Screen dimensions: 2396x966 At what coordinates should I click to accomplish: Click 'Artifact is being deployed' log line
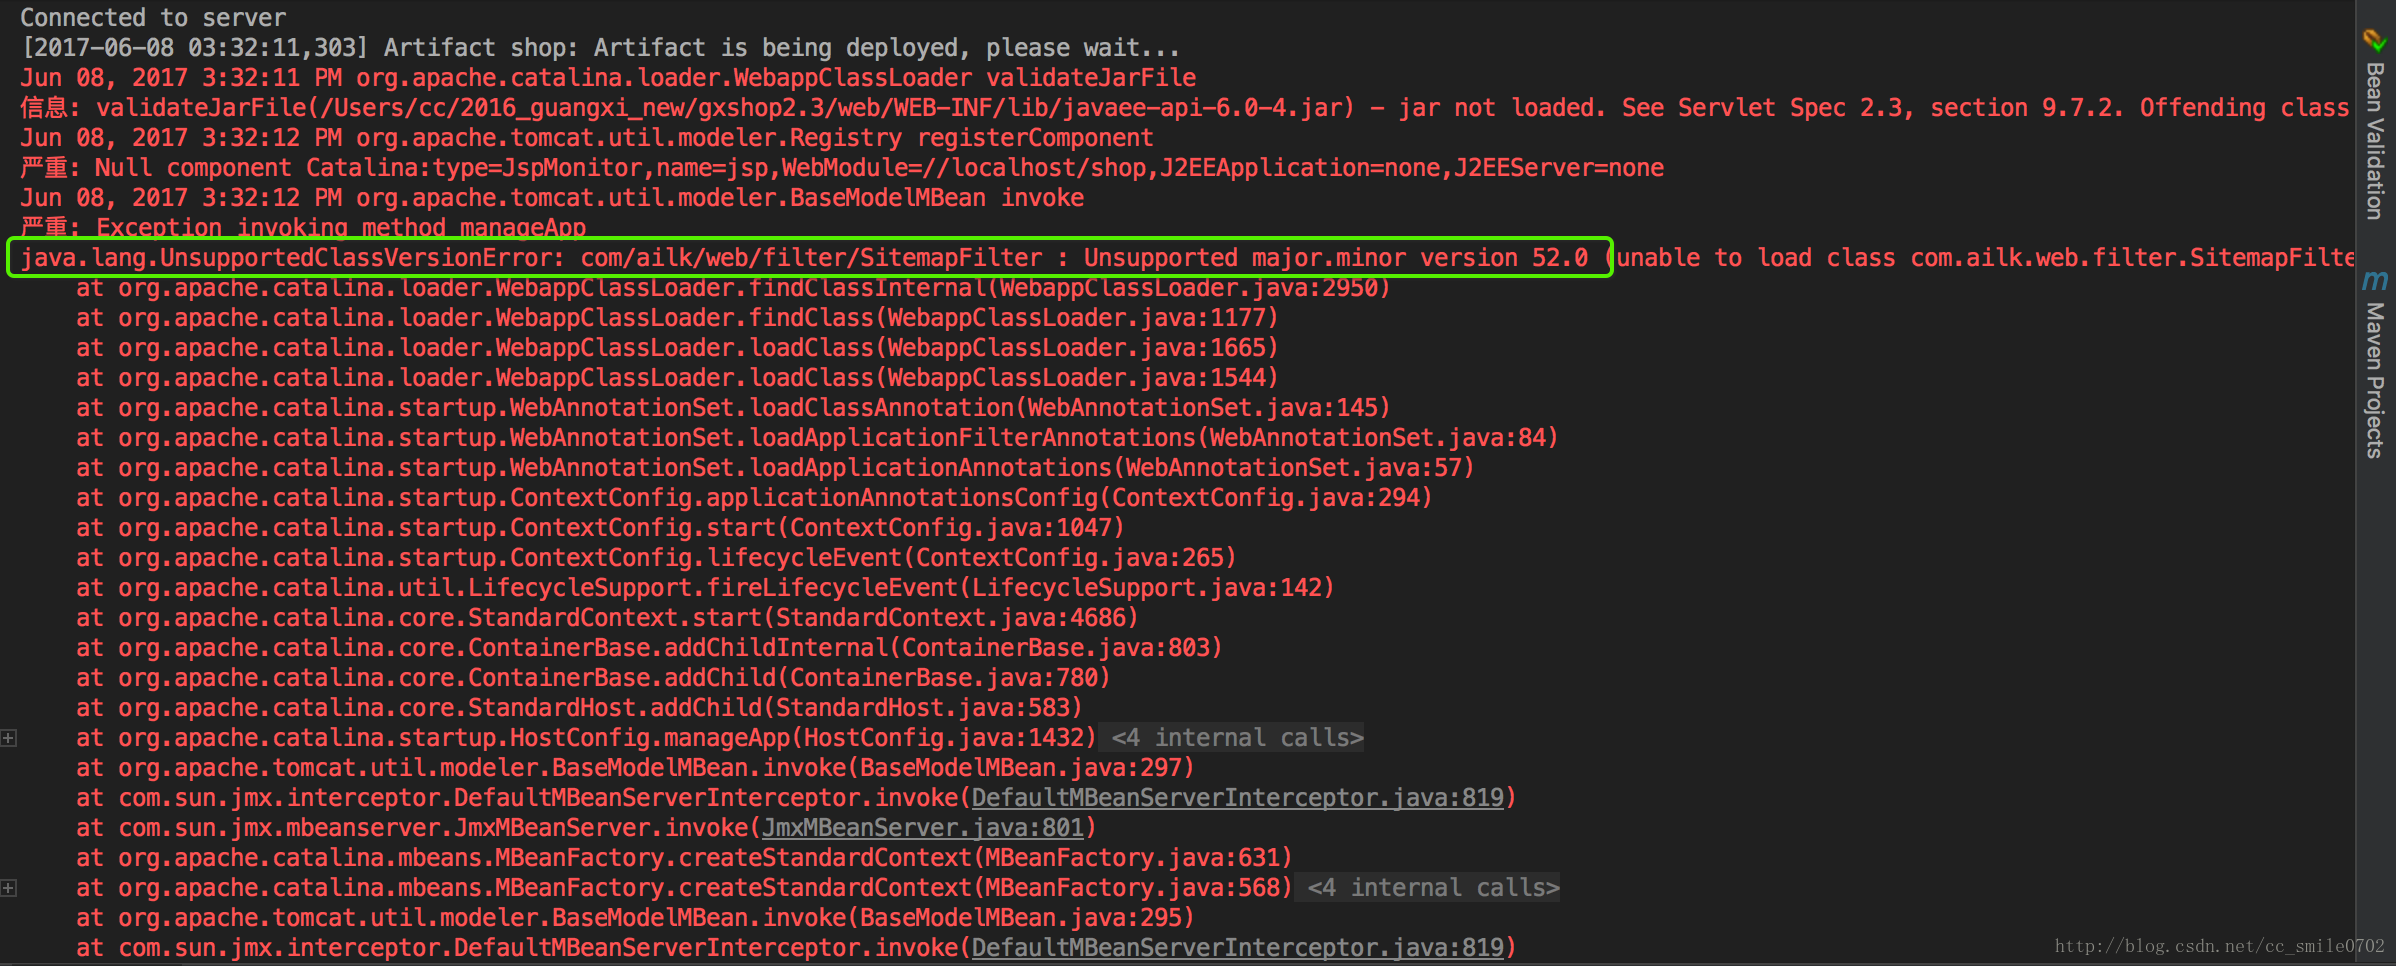point(600,48)
